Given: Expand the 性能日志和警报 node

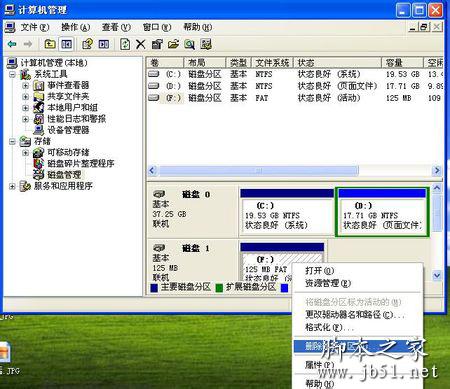Looking at the screenshot, I should pyautogui.click(x=26, y=119).
